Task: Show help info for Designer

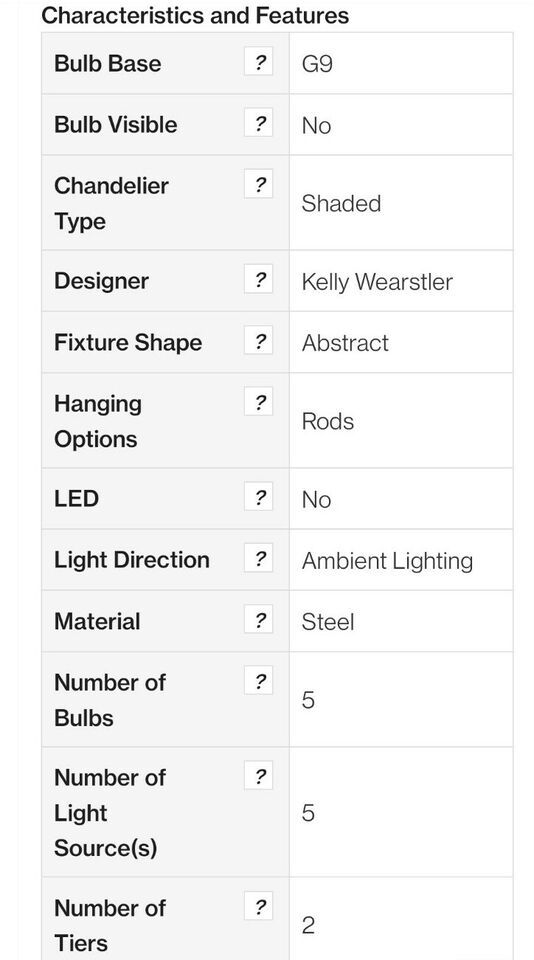Action: pos(258,279)
